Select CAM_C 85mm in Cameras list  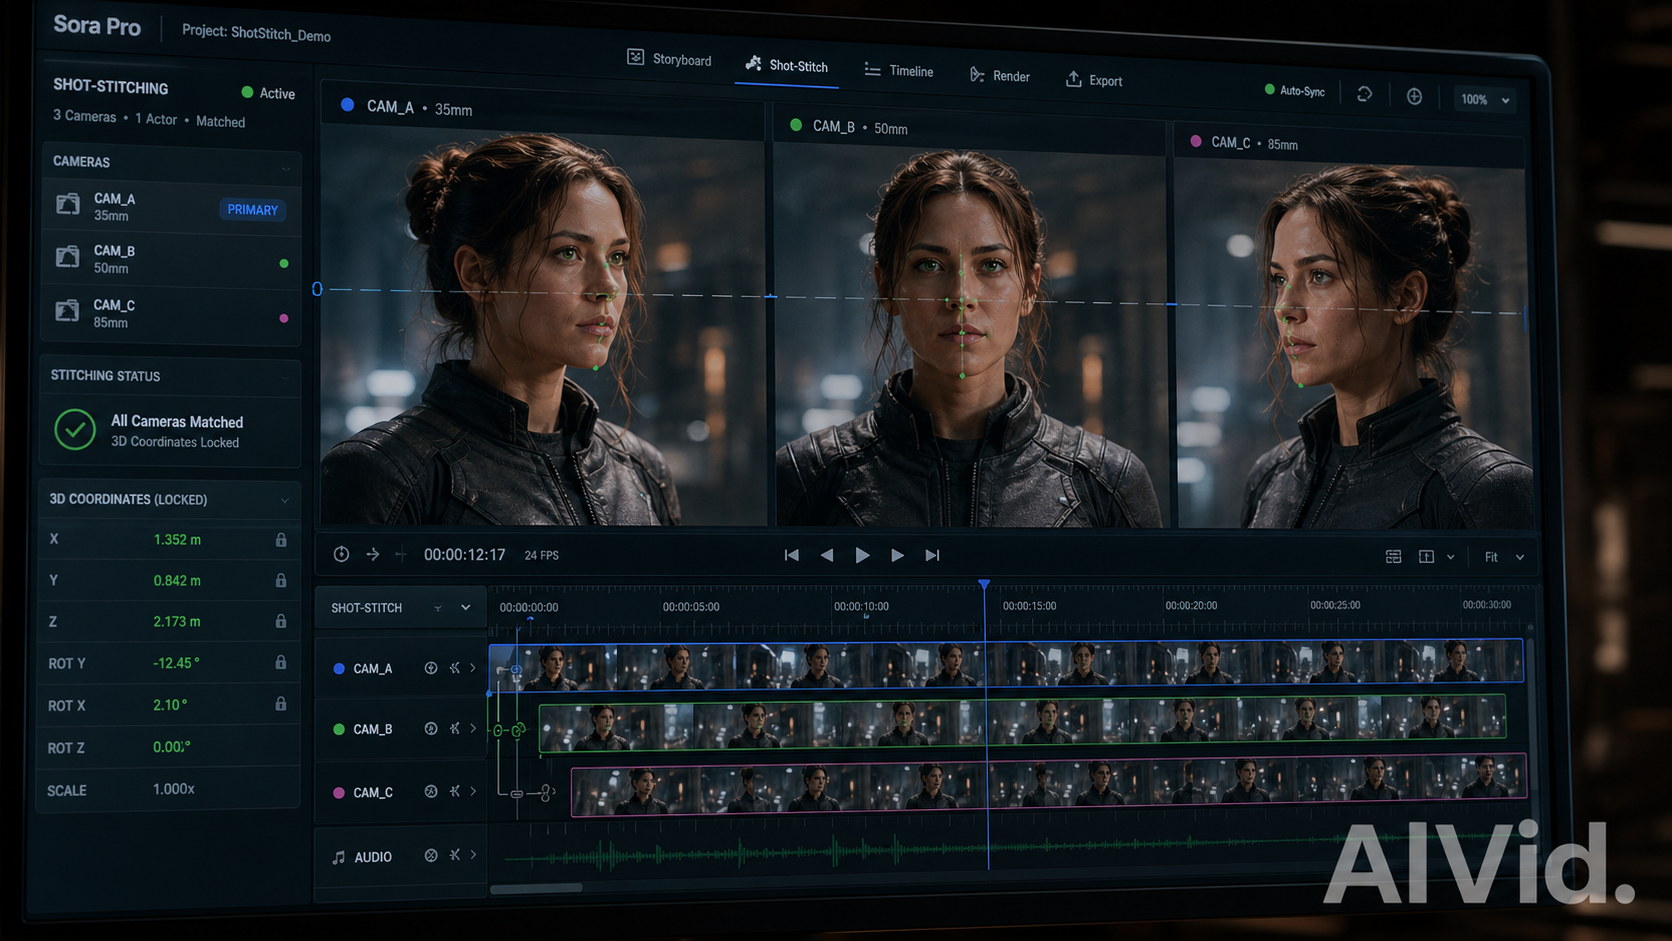pyautogui.click(x=170, y=313)
